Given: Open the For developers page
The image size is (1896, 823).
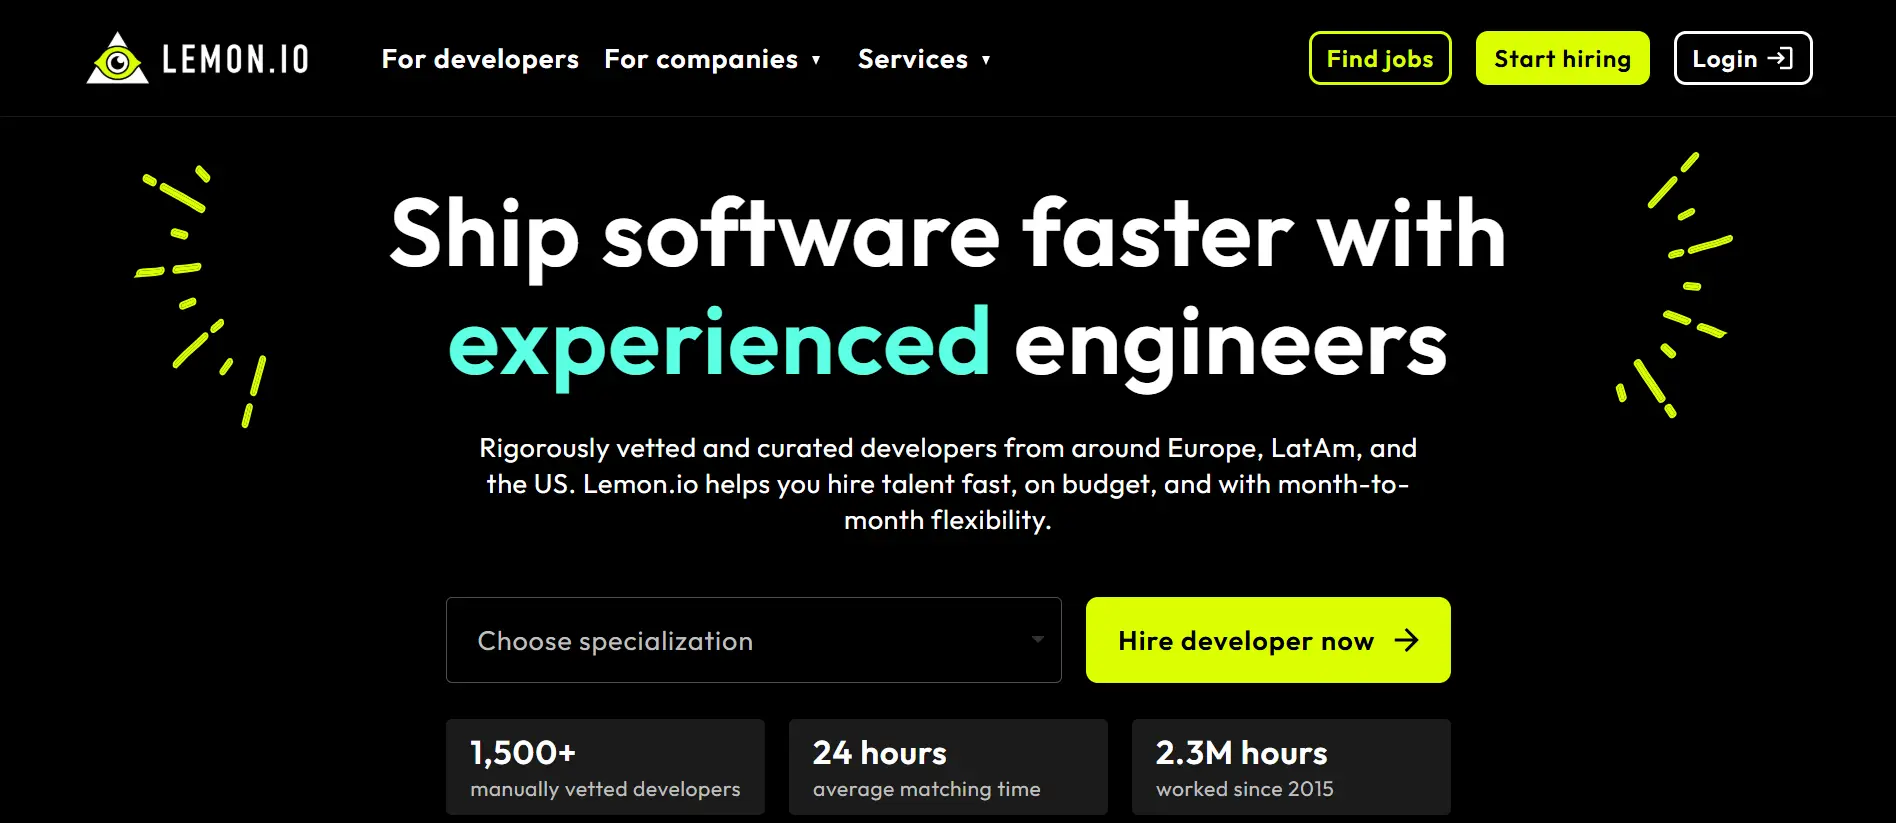Looking at the screenshot, I should click(480, 59).
